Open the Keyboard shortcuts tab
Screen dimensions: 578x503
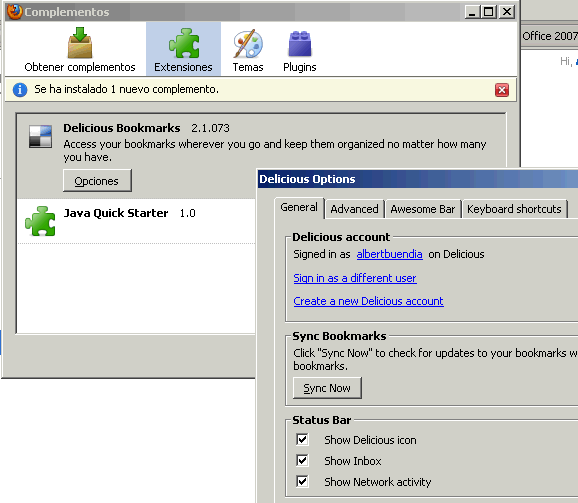514,209
